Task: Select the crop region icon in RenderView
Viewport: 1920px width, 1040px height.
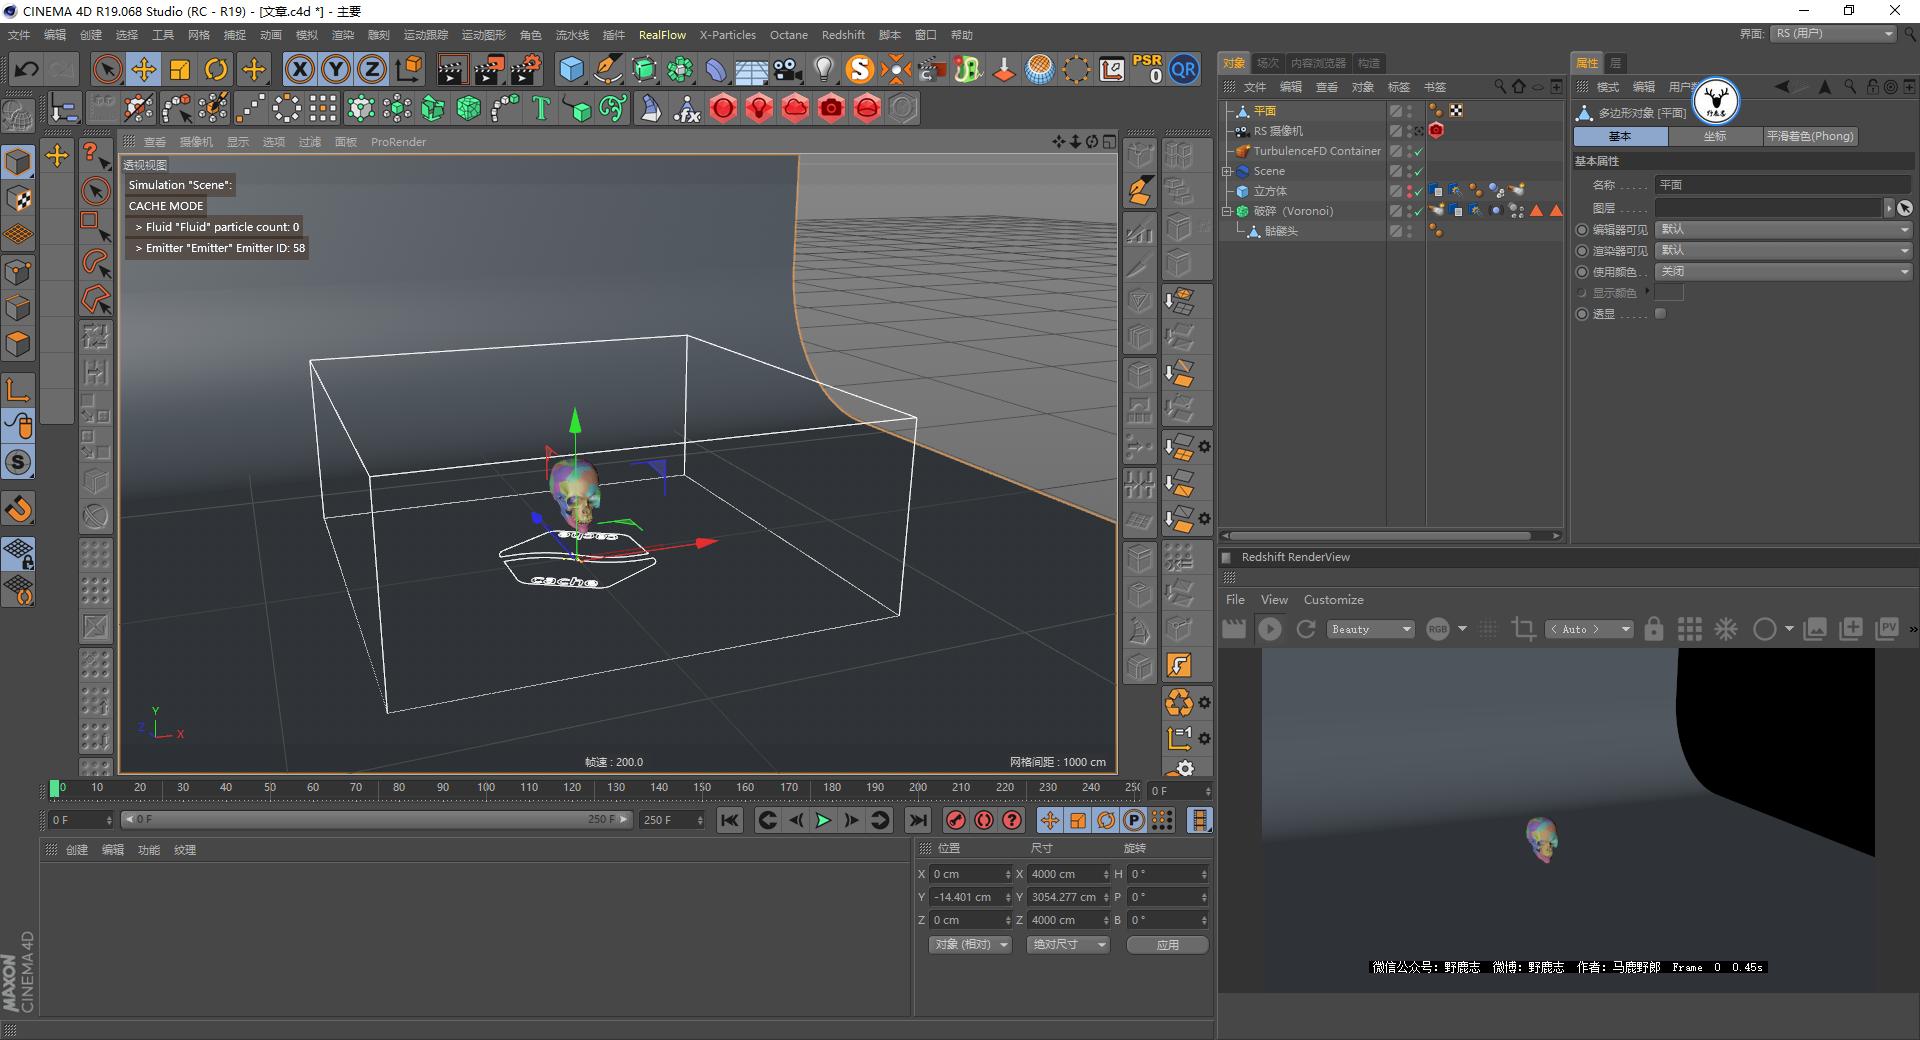Action: [x=1524, y=629]
